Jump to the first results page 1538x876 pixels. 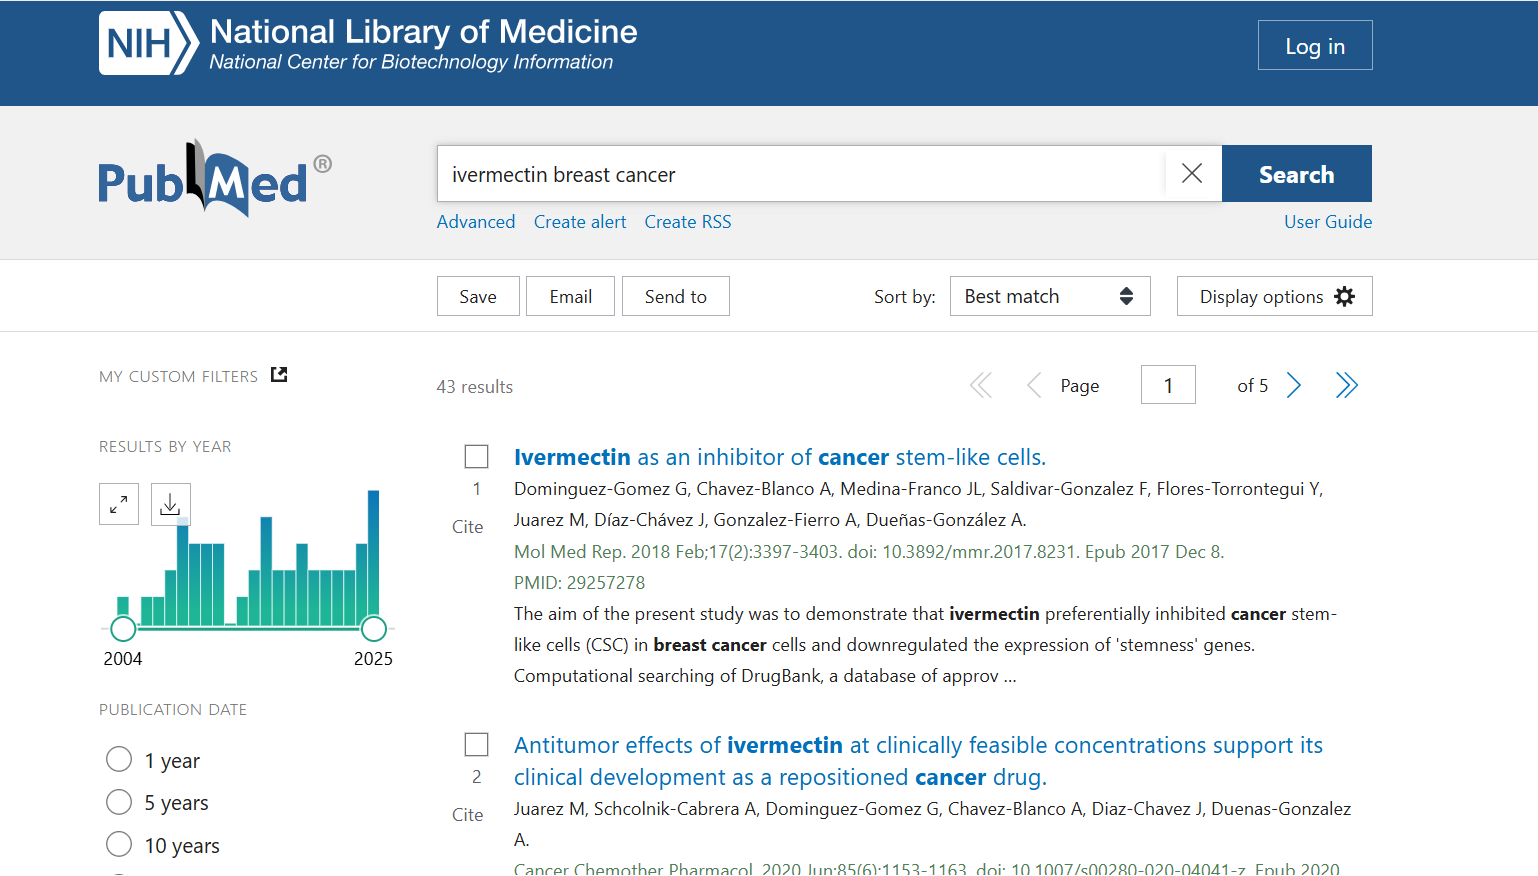click(x=981, y=385)
